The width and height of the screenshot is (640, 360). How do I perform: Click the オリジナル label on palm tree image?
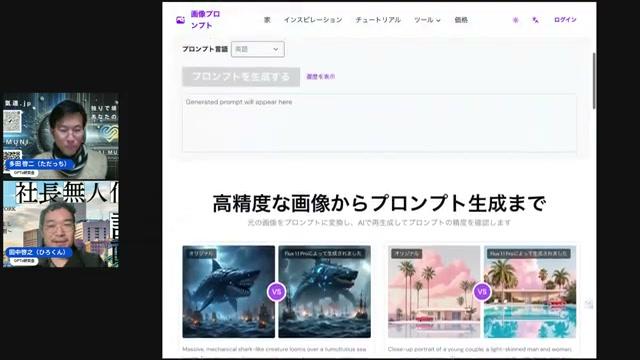pyautogui.click(x=407, y=253)
